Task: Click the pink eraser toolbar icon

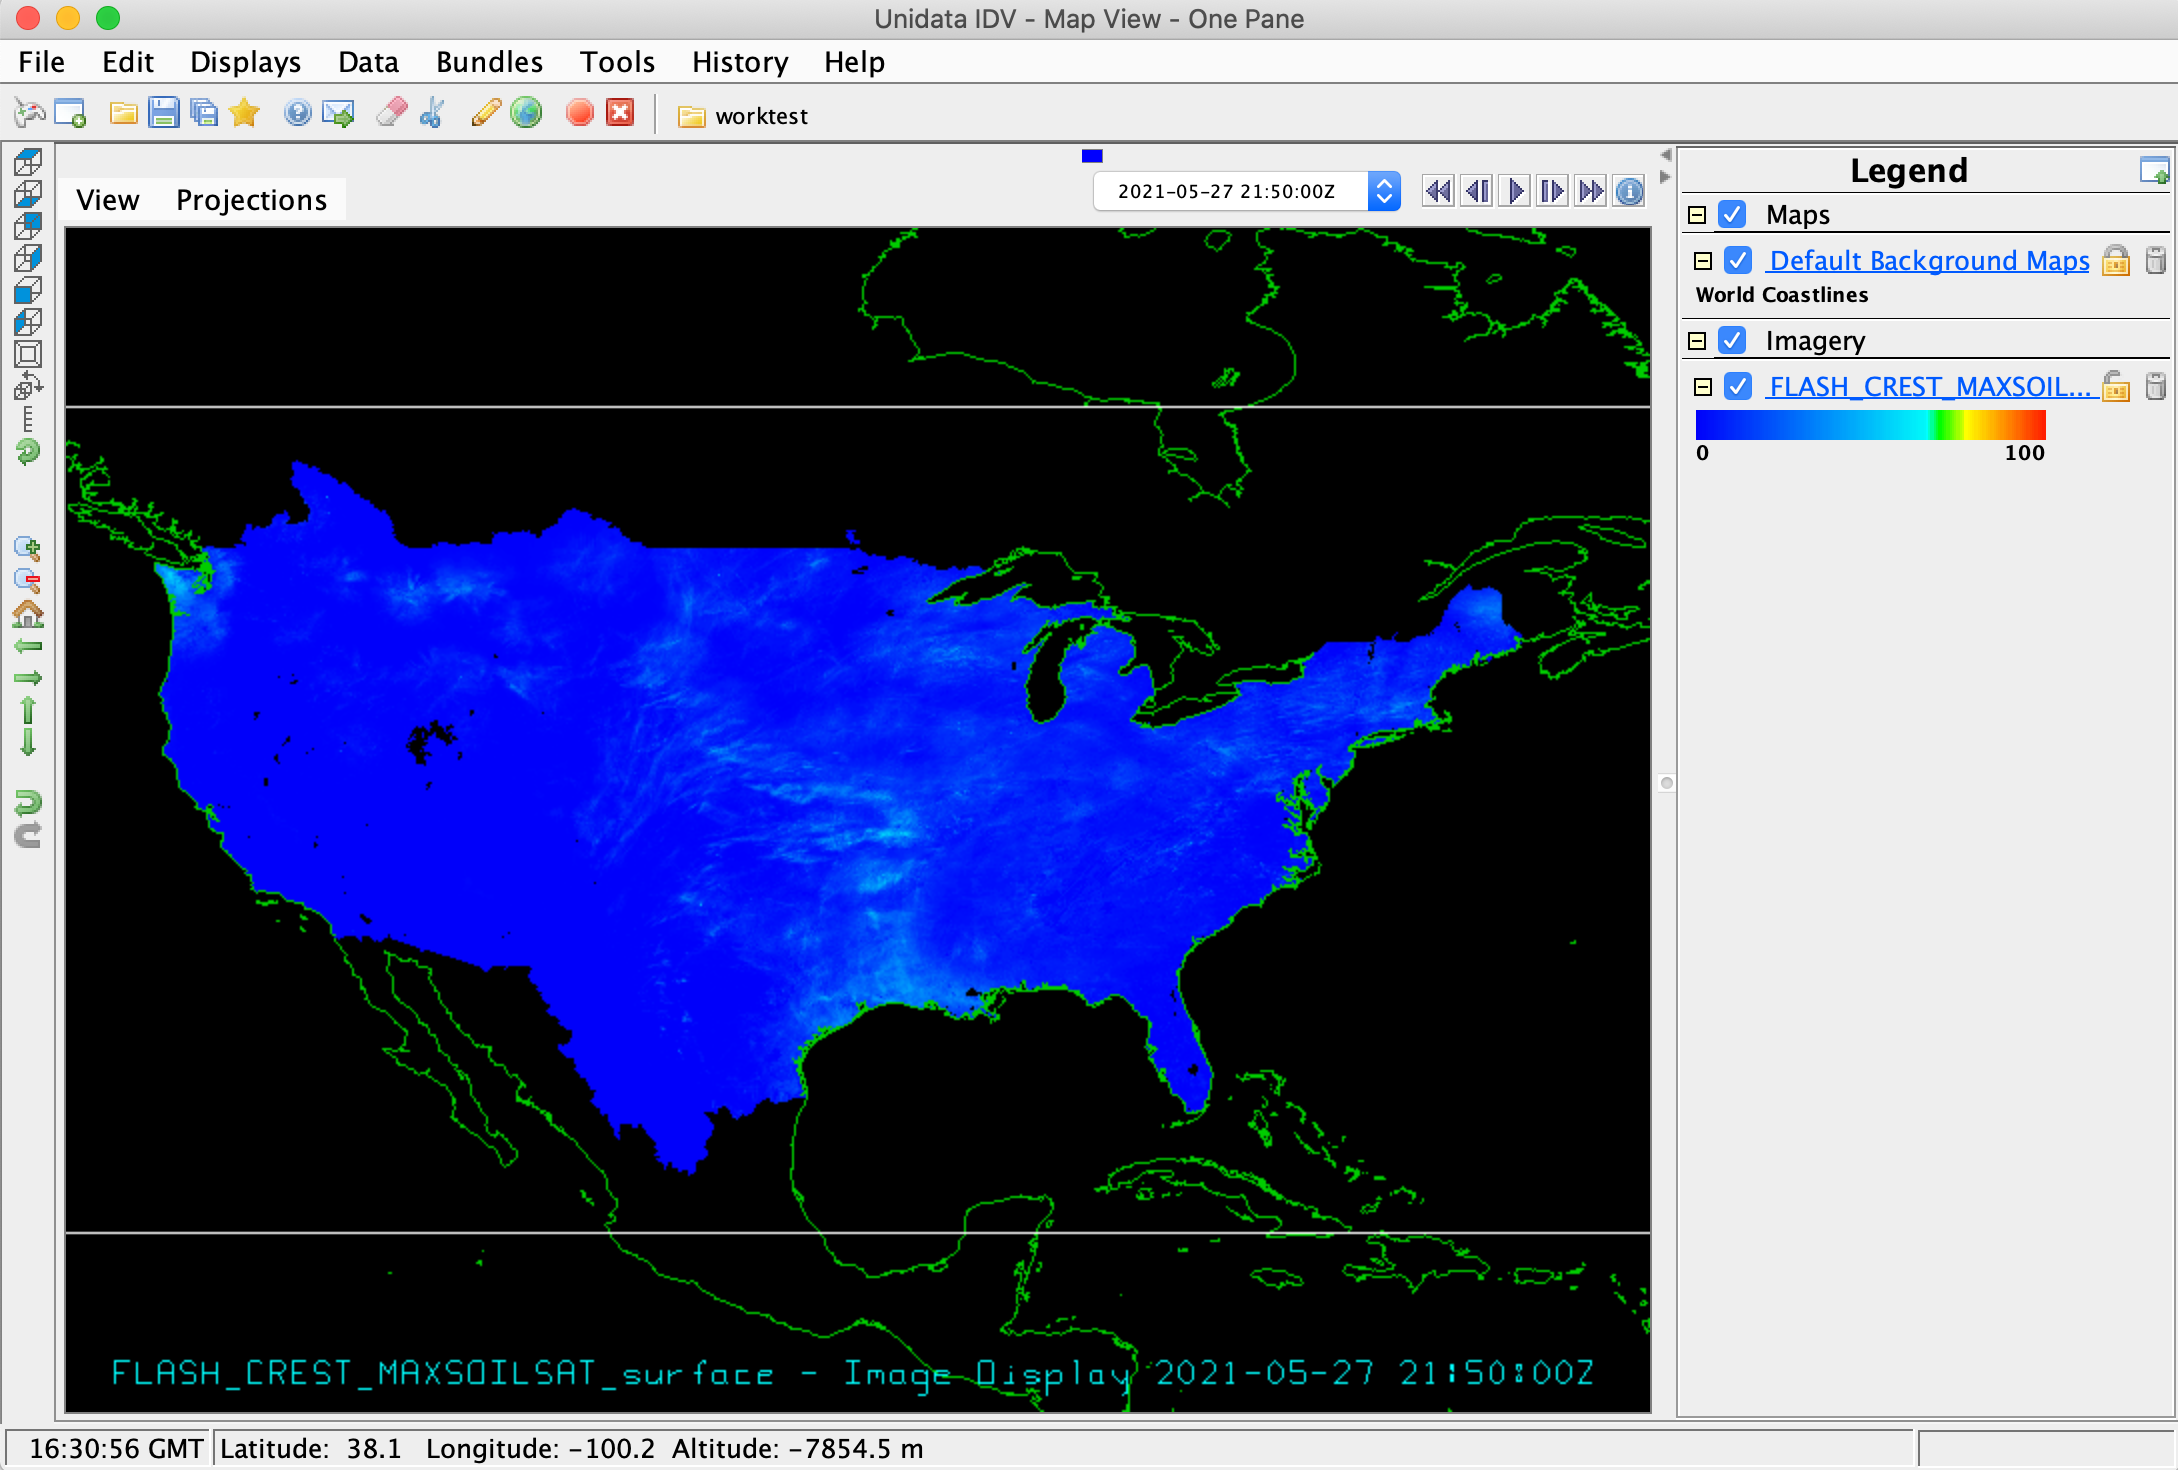Action: (x=391, y=113)
